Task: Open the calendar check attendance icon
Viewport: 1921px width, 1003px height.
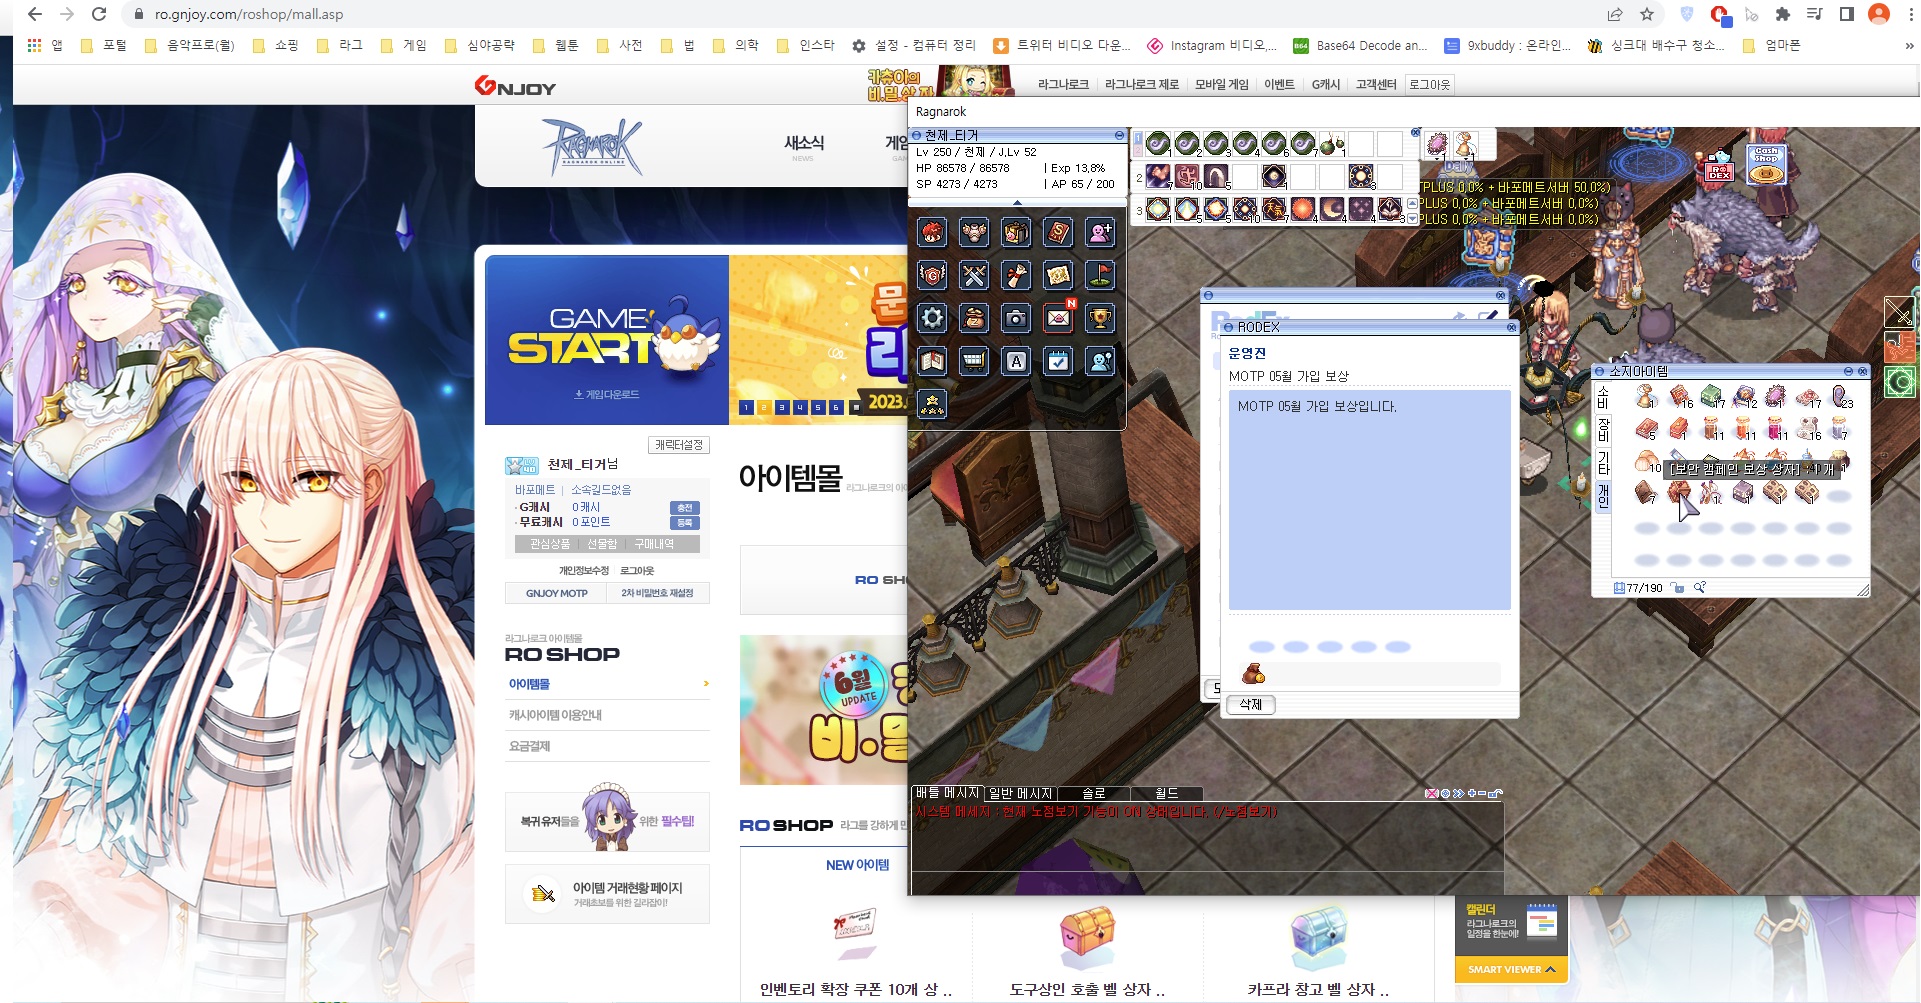Action: (x=1058, y=361)
